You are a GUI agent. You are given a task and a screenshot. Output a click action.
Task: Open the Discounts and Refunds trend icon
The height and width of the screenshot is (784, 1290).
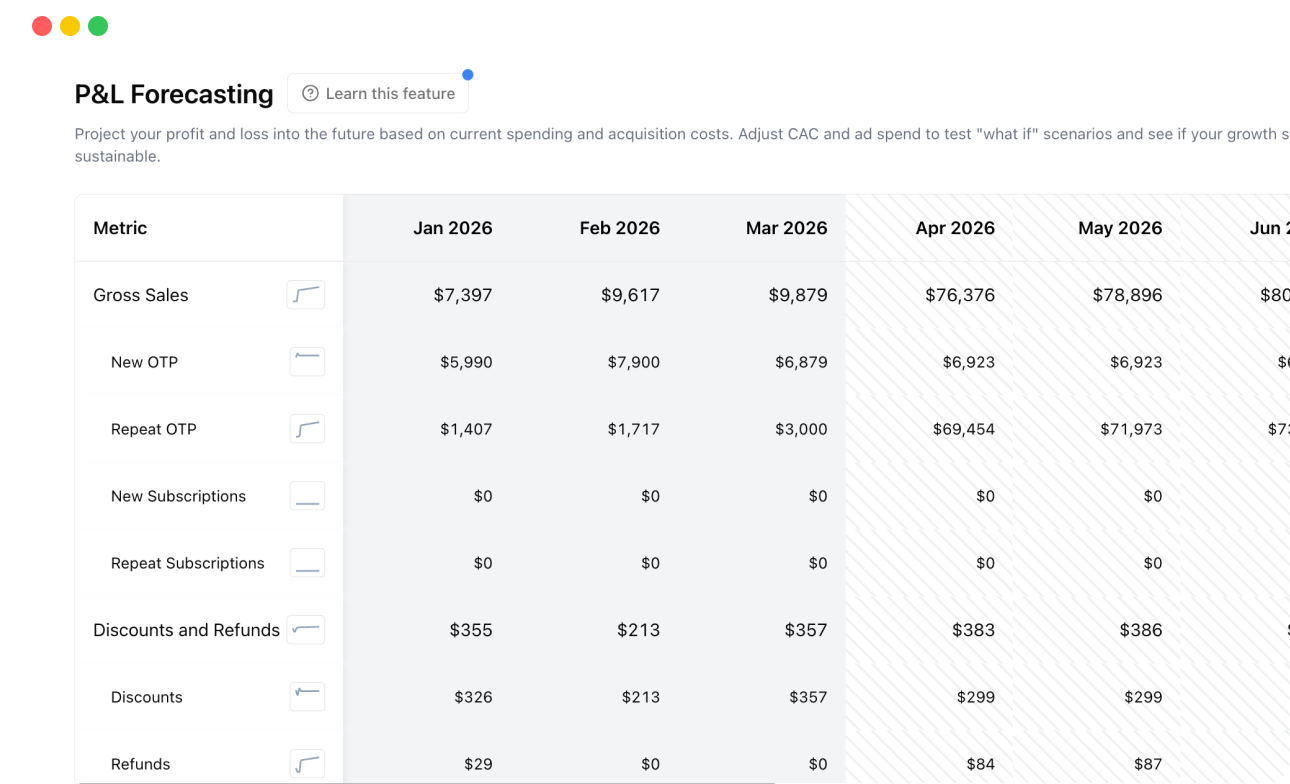coord(306,630)
